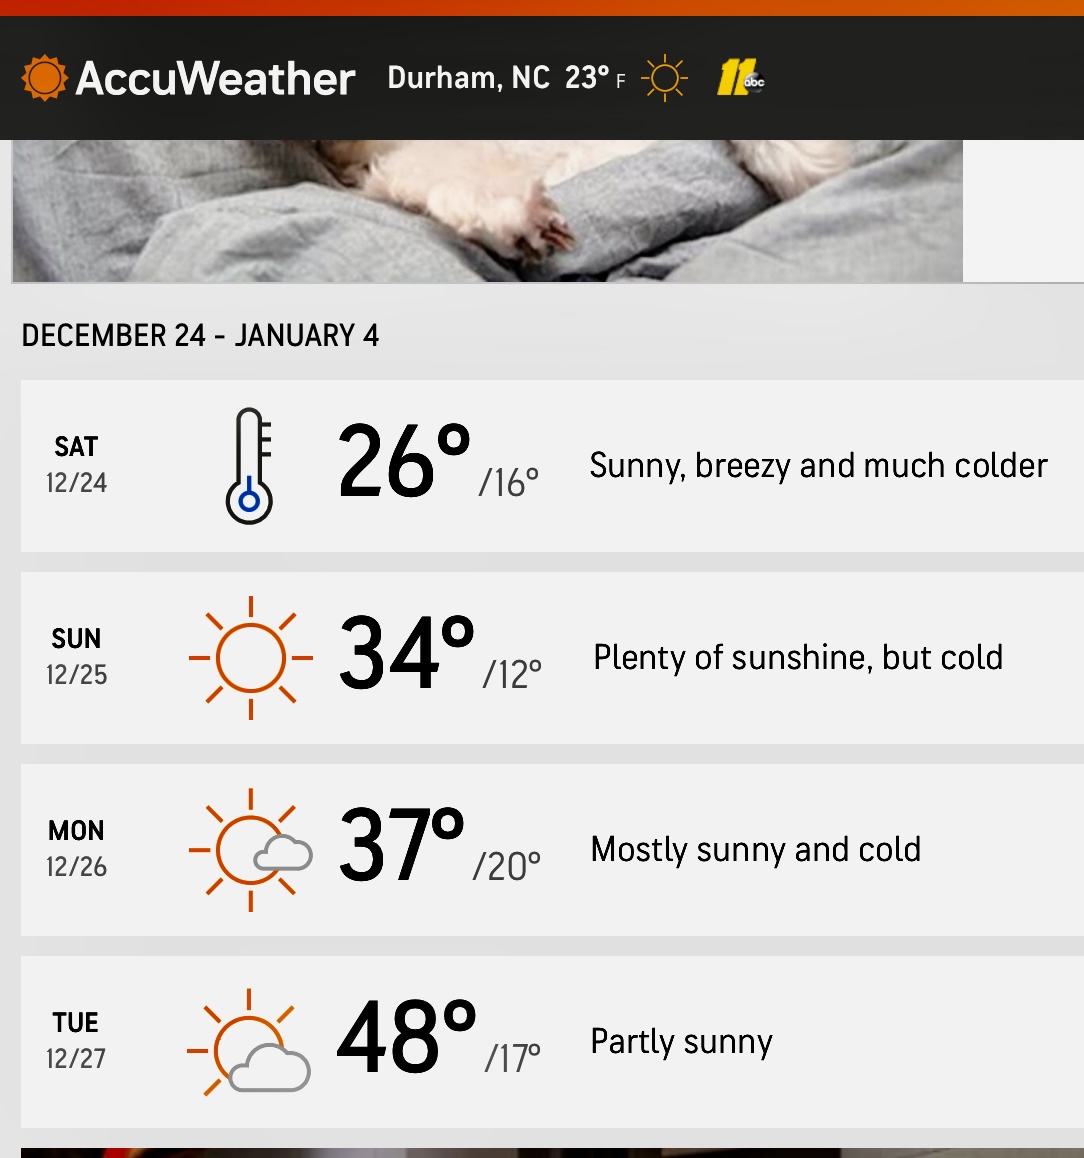Click 'Sunny, breezy and much colder' description
The image size is (1084, 1158).
point(818,466)
